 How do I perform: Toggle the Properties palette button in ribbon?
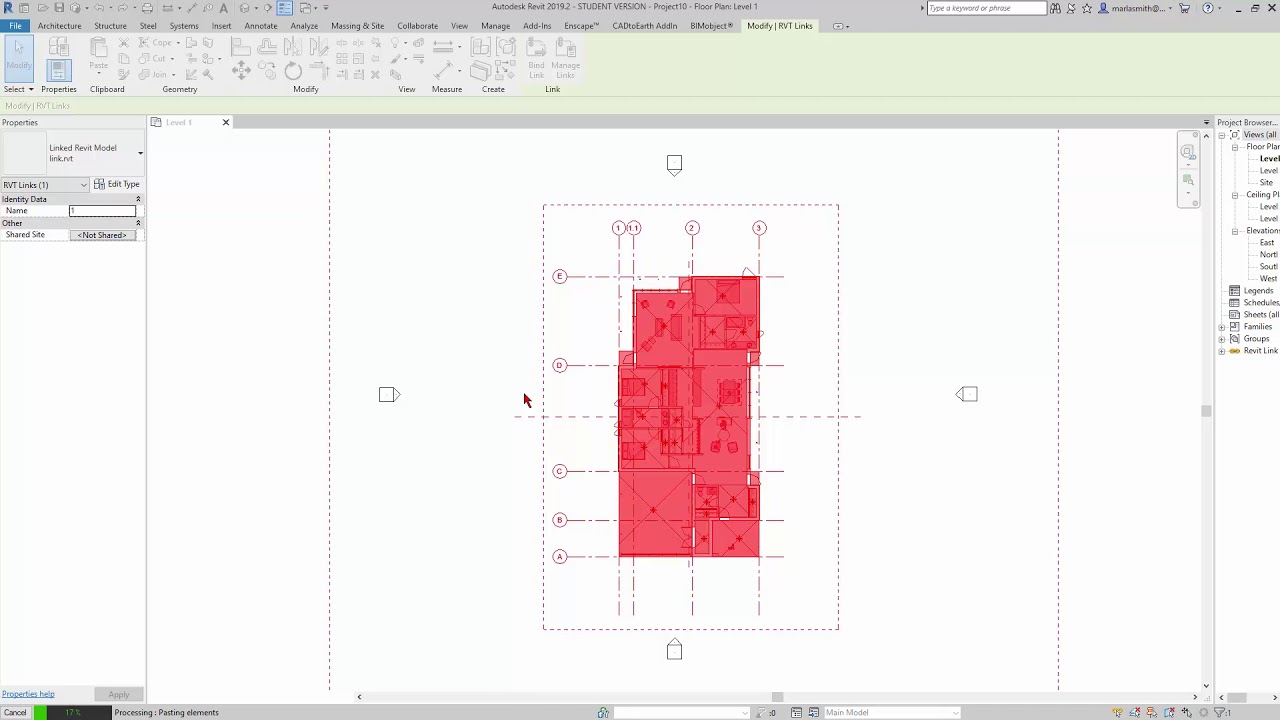(x=59, y=70)
